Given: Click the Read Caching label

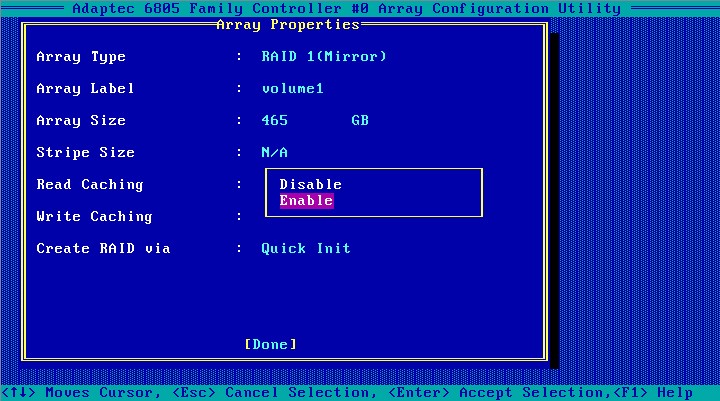Looking at the screenshot, I should [x=90, y=185].
